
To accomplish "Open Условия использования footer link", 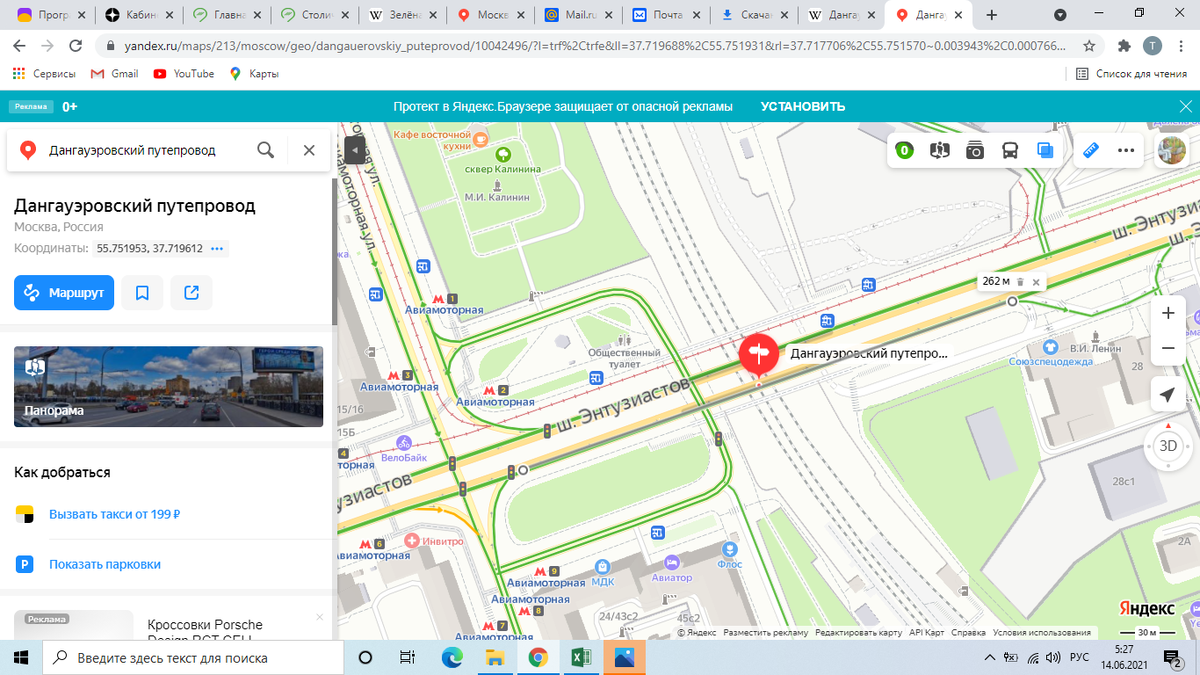I will click(x=1043, y=632).
